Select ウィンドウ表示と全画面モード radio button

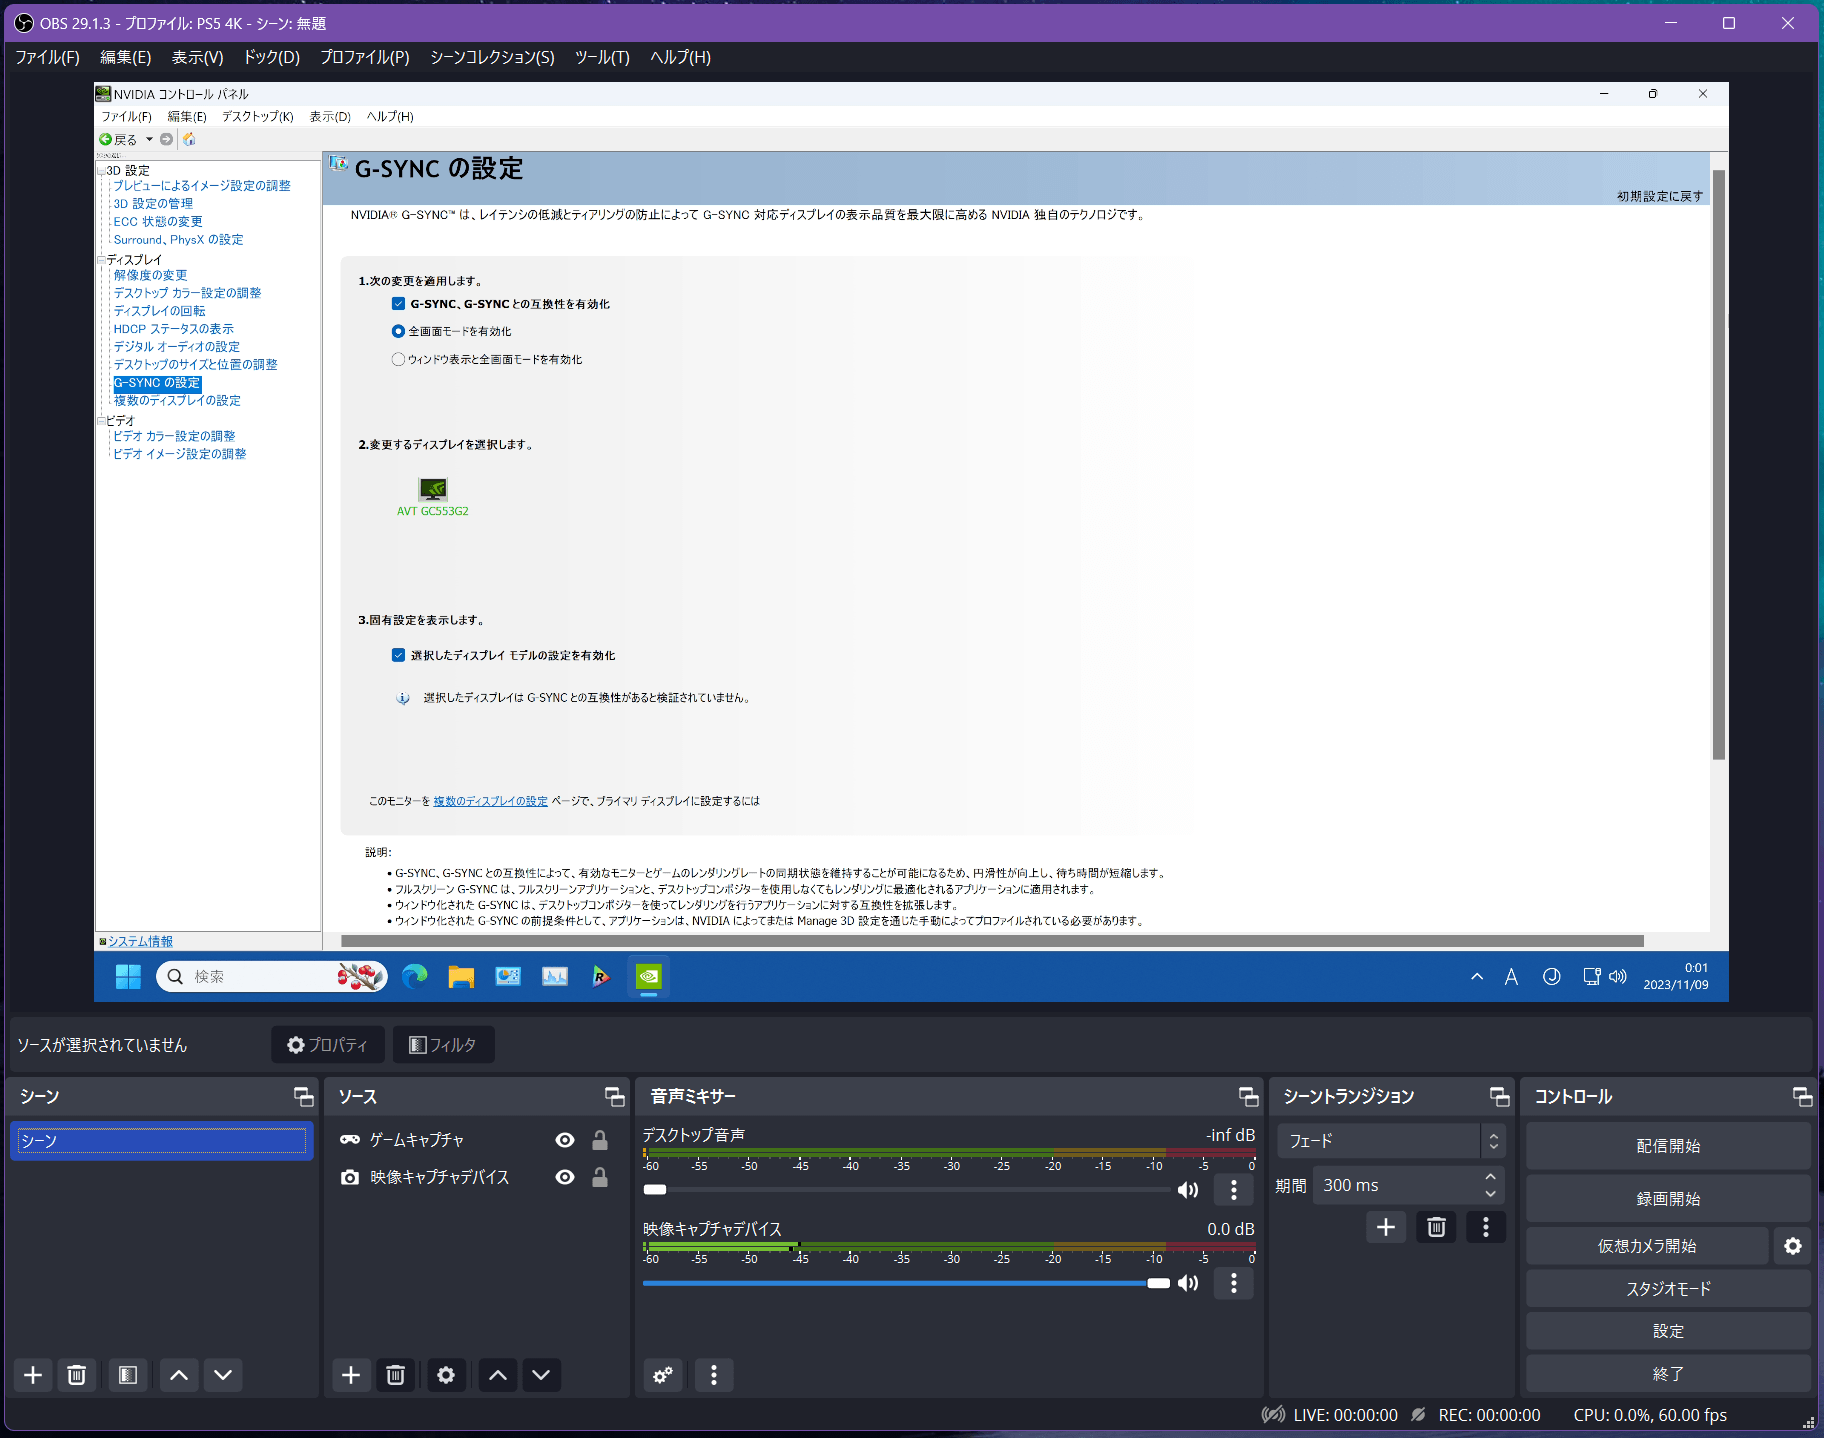tap(398, 359)
